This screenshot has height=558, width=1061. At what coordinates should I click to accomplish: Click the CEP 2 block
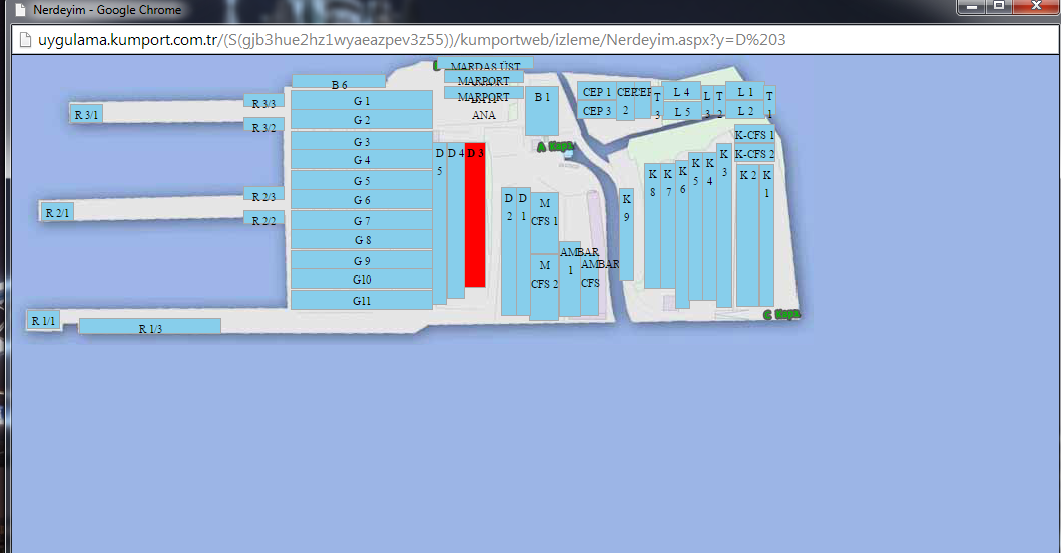point(625,101)
